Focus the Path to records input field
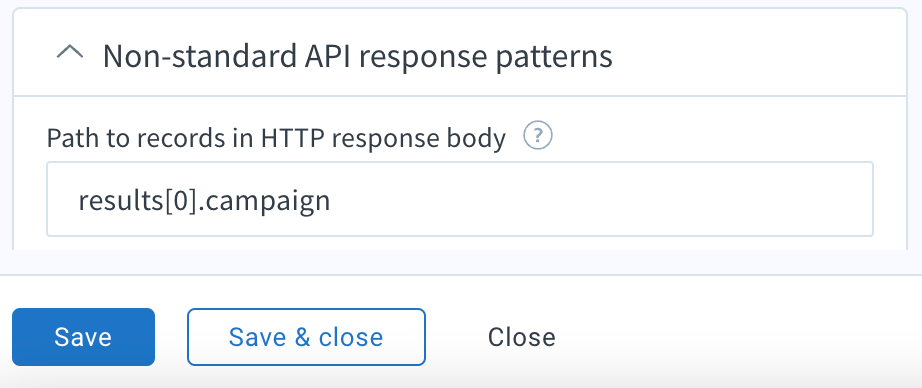Viewport: 922px width, 388px height. tap(460, 199)
